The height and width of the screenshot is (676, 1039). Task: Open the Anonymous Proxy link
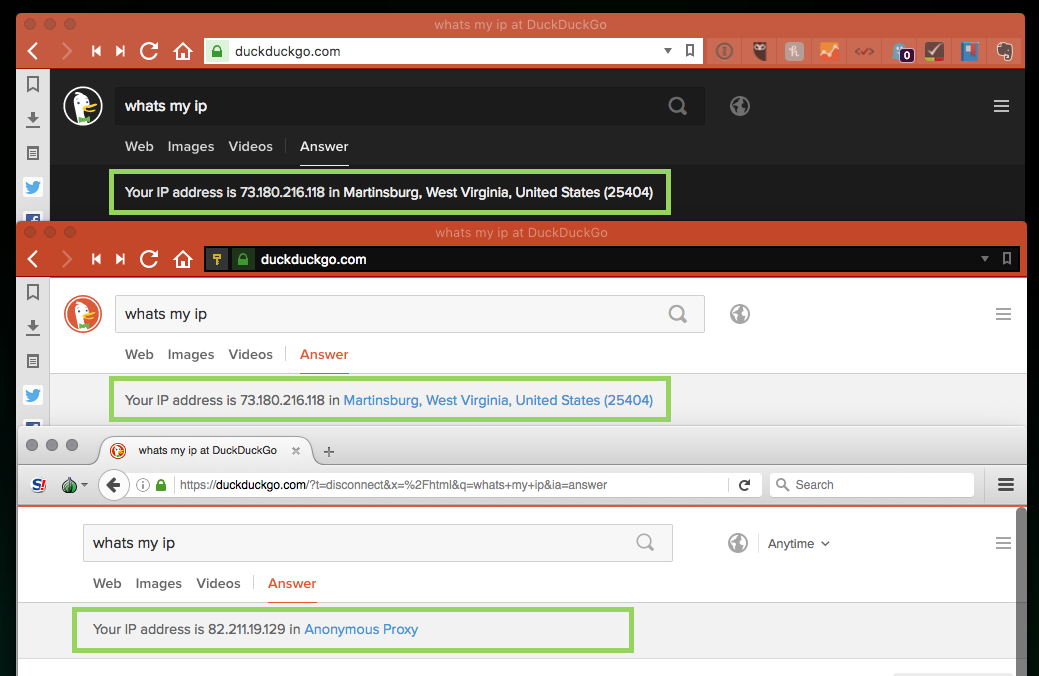coord(361,629)
